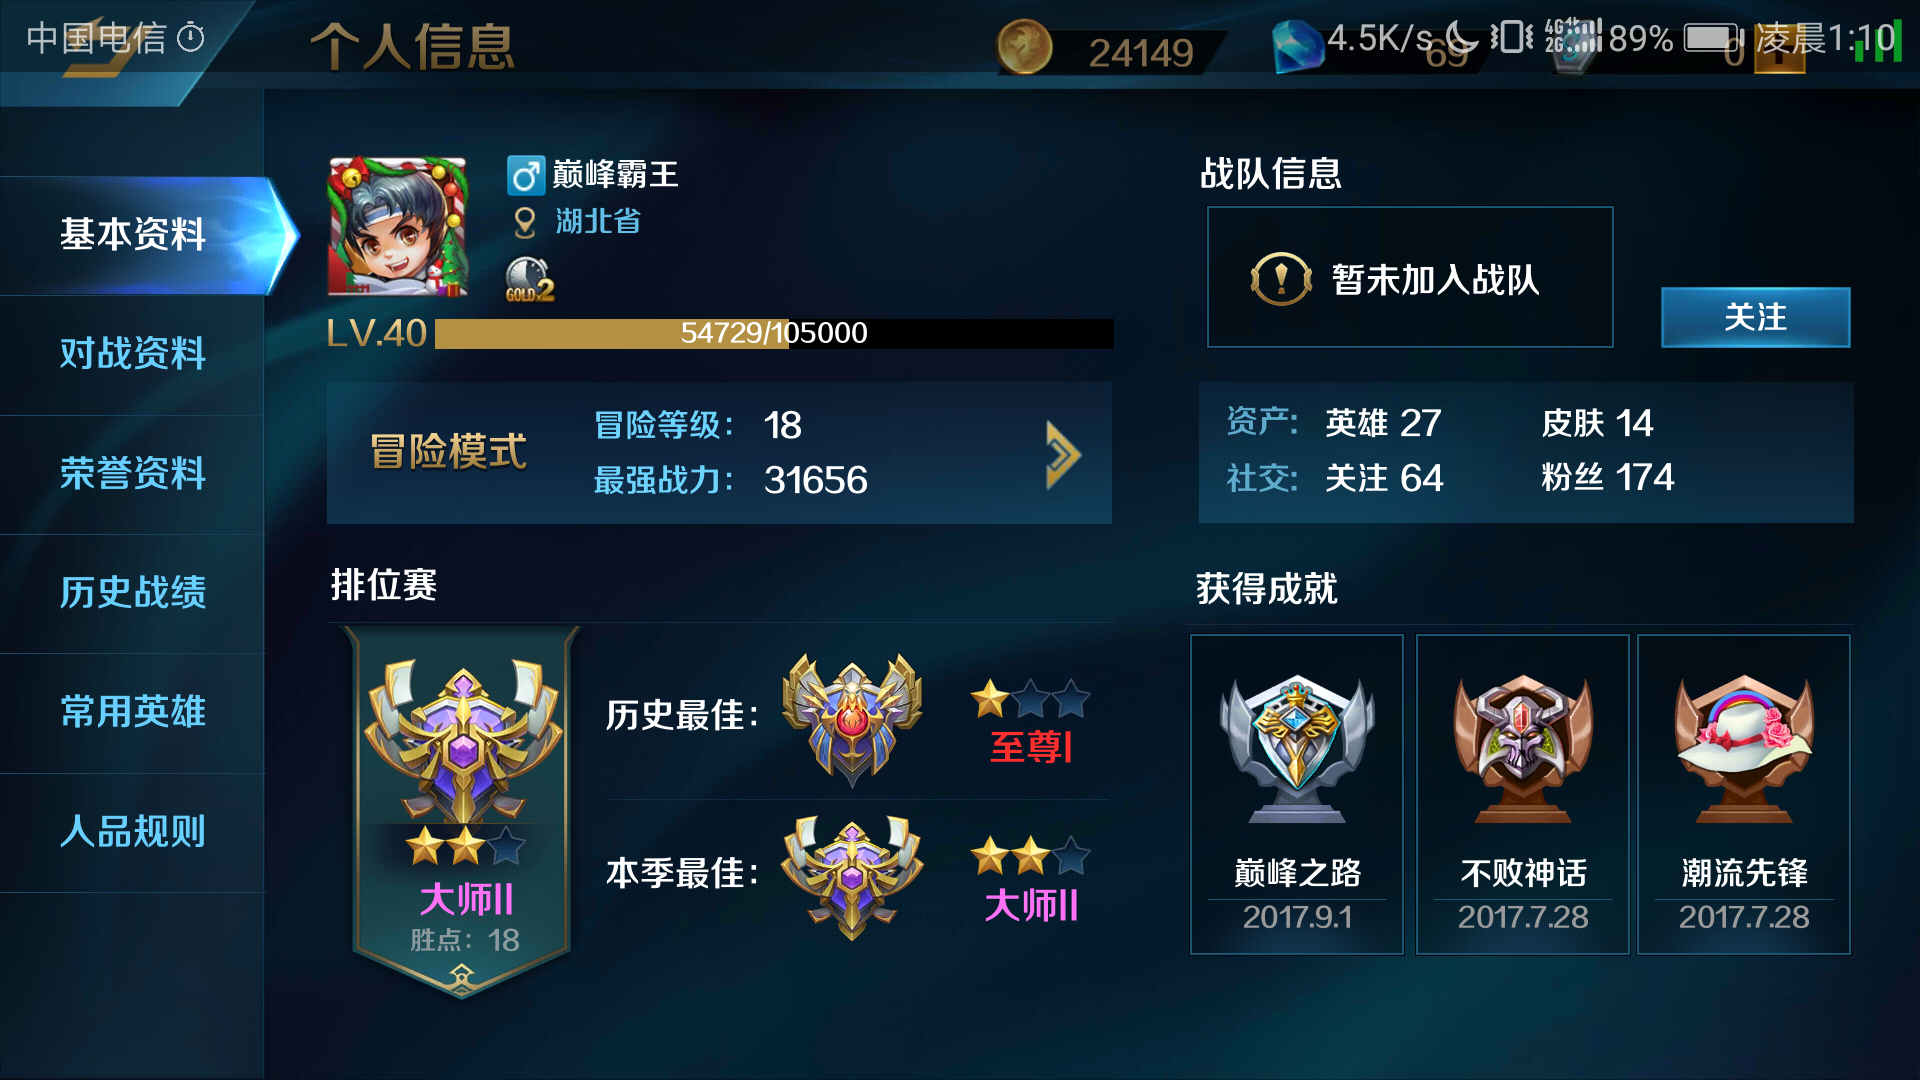Image resolution: width=1920 pixels, height=1080 pixels.
Task: Open the 巅峰之路 achievement card
Action: pyautogui.click(x=1297, y=794)
